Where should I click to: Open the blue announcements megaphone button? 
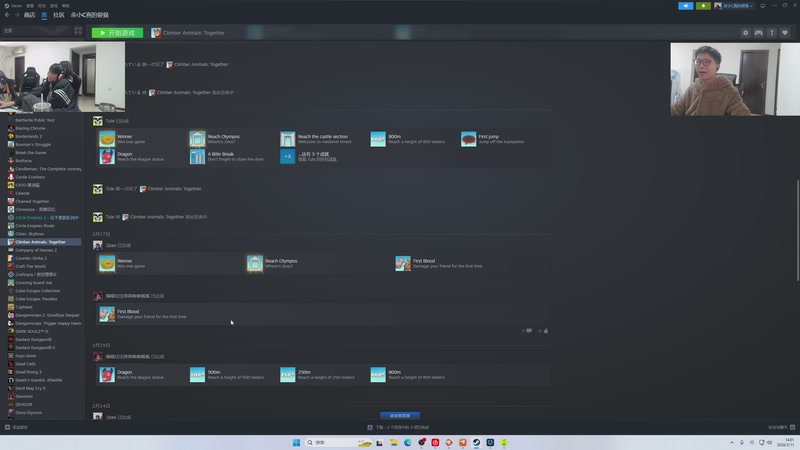(x=686, y=6)
